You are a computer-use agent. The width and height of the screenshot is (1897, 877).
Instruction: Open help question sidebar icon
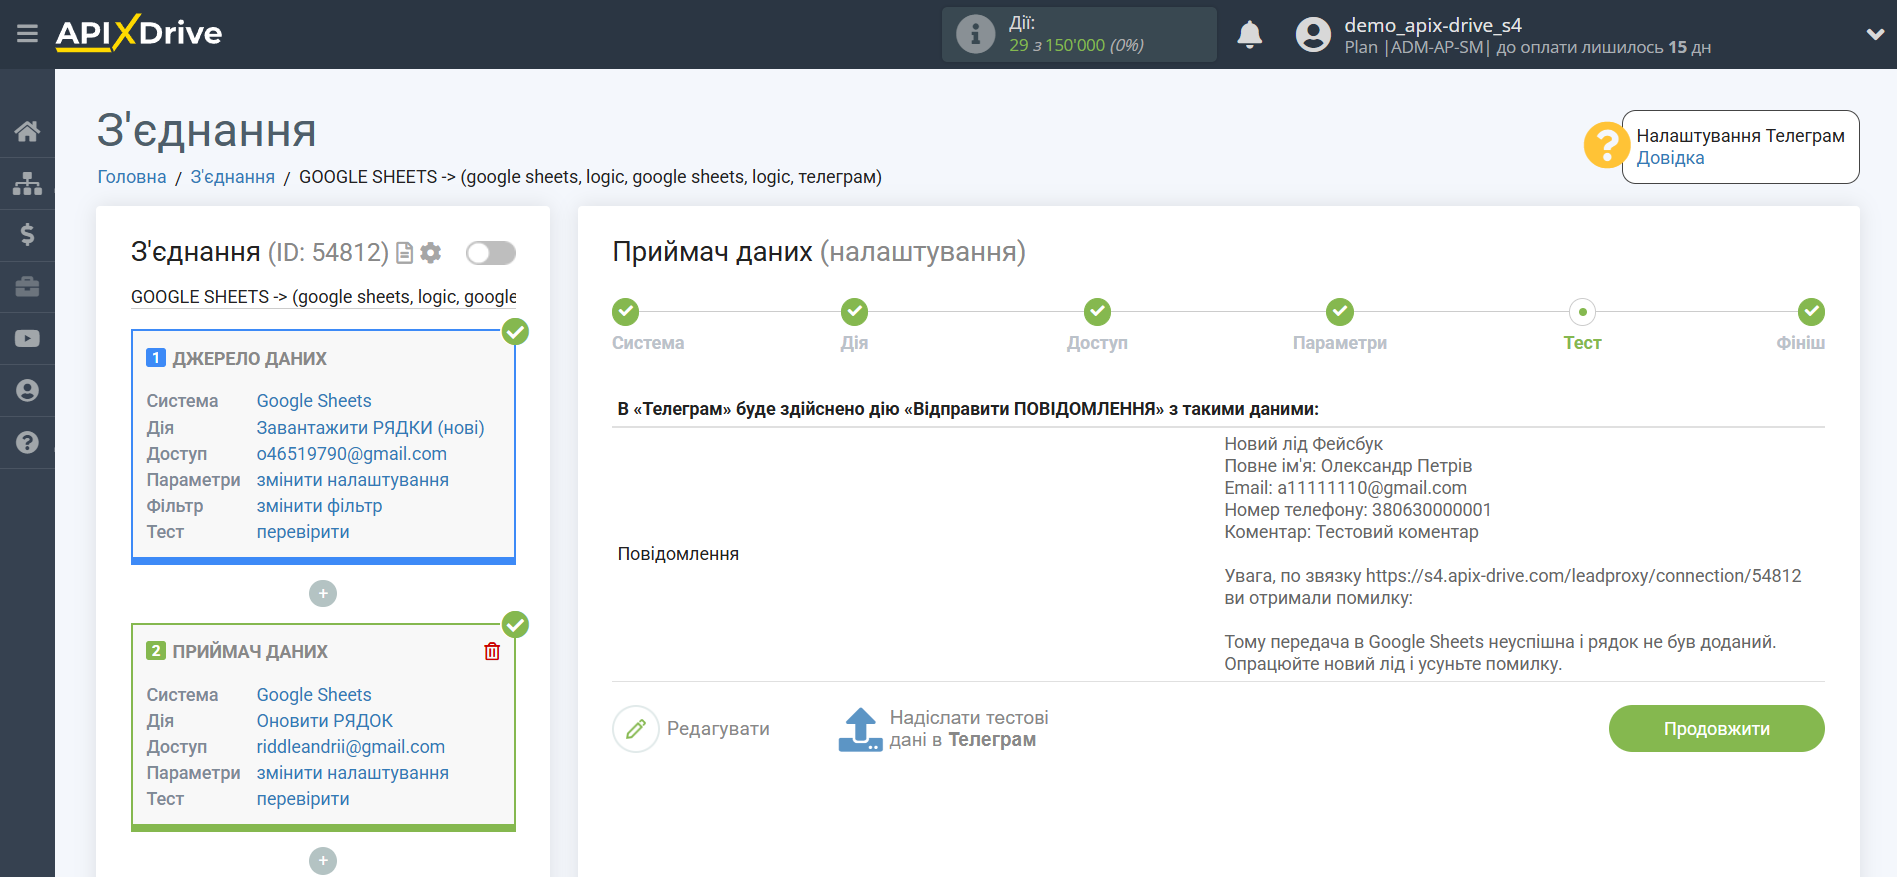(27, 442)
